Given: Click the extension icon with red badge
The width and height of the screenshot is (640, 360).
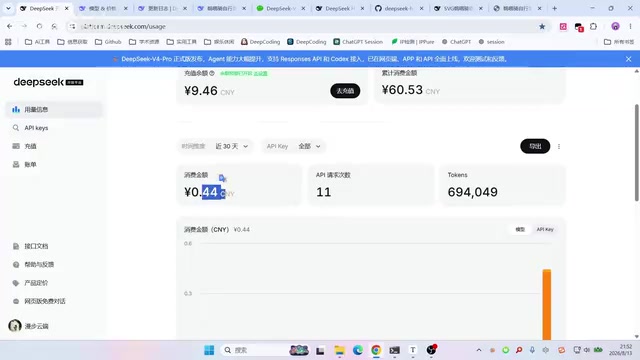Looking at the screenshot, I should coord(579,27).
